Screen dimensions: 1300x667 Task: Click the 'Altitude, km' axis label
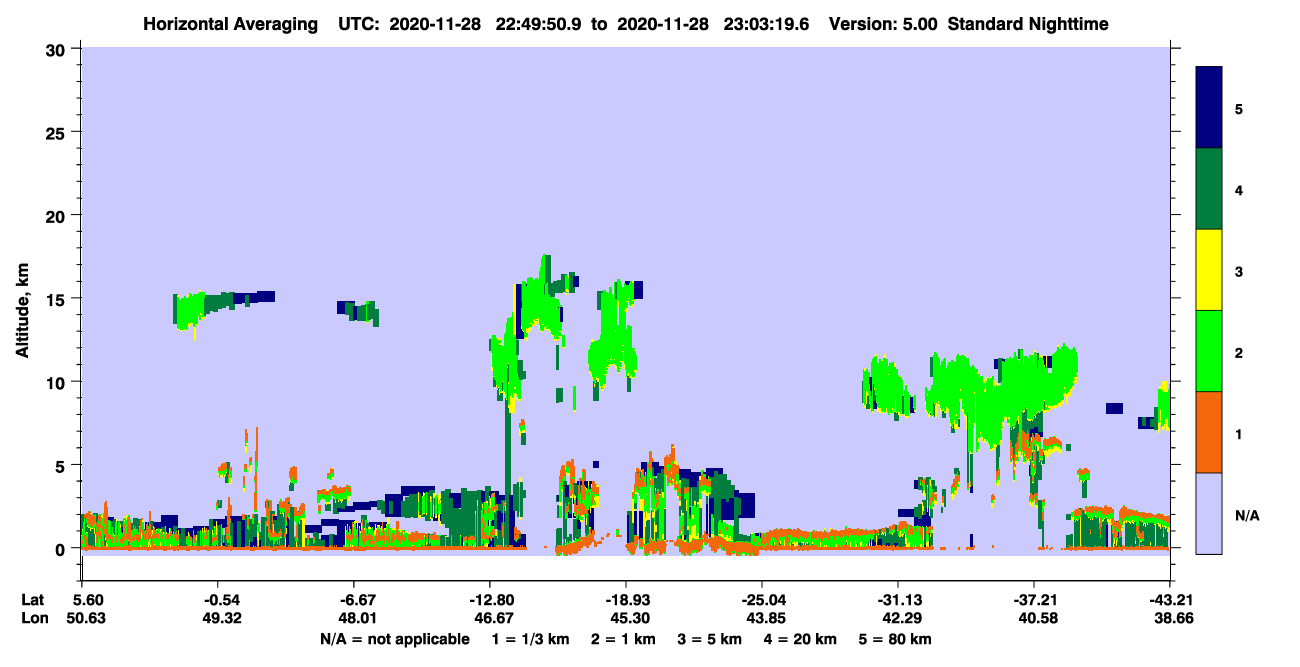coord(22,309)
